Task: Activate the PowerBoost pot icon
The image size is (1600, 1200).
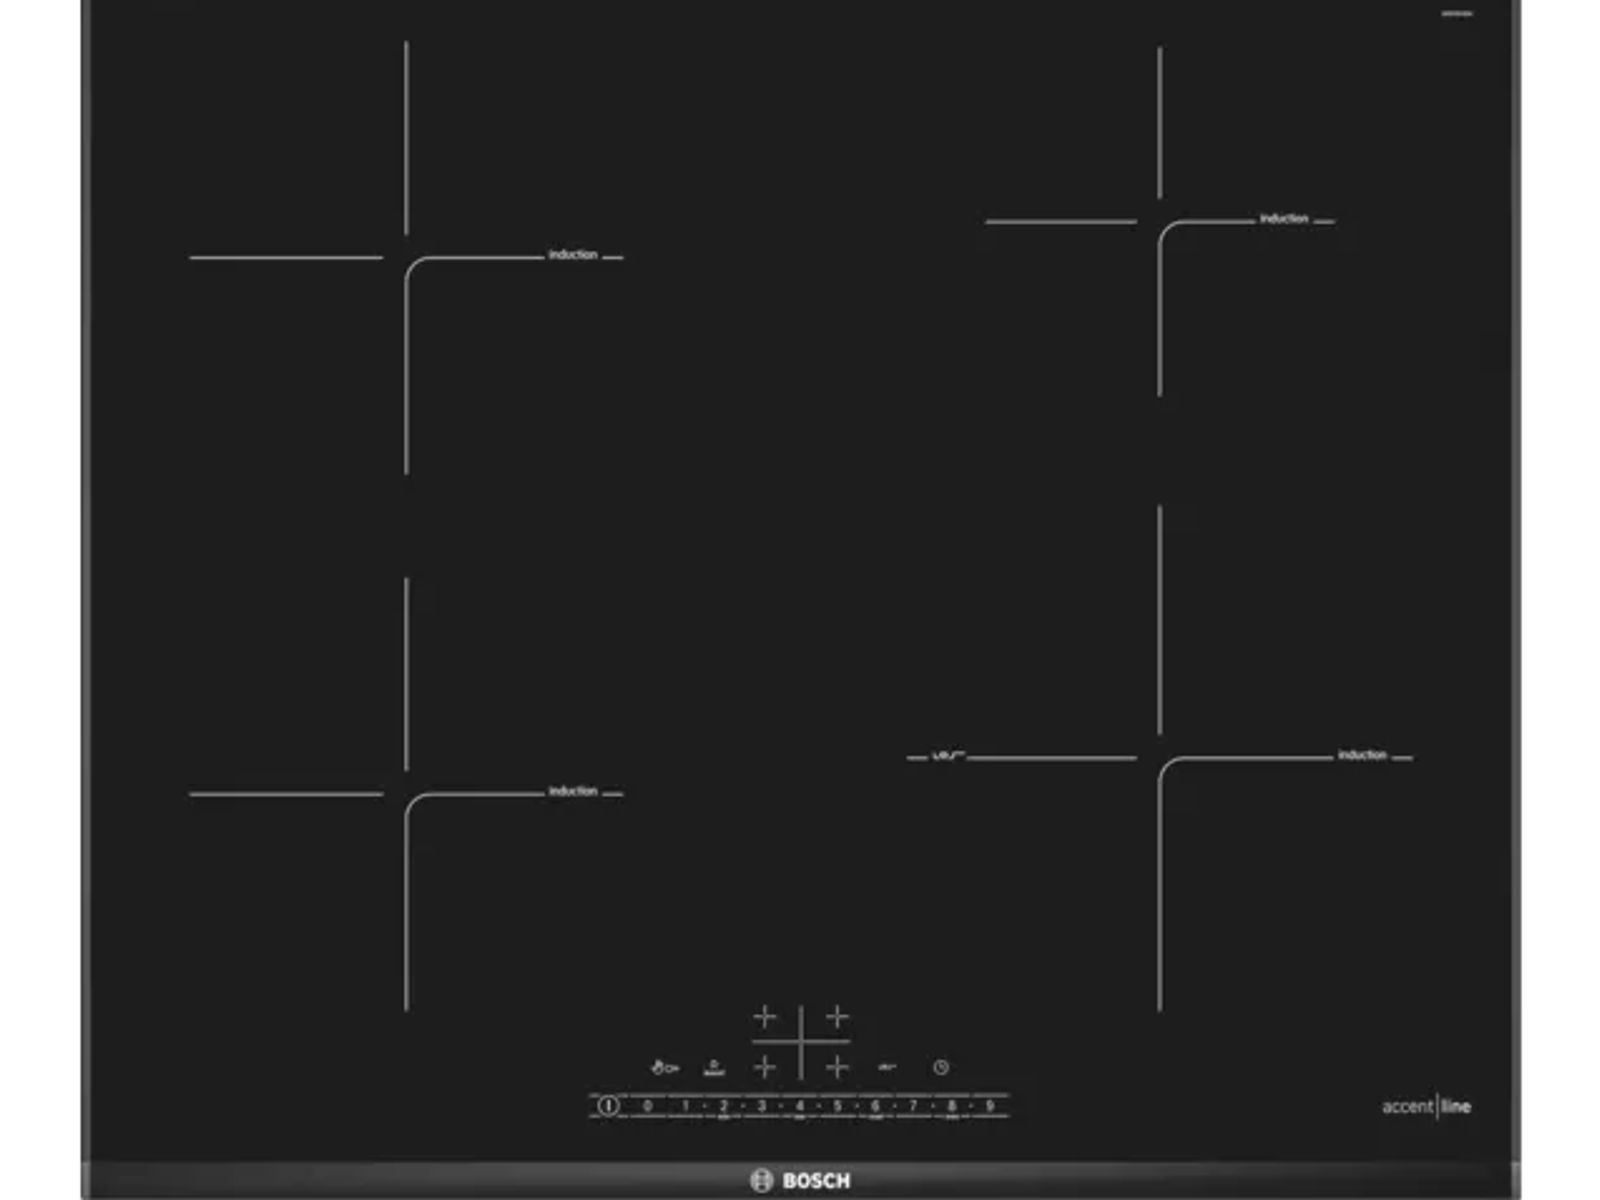Action: pyautogui.click(x=714, y=1068)
